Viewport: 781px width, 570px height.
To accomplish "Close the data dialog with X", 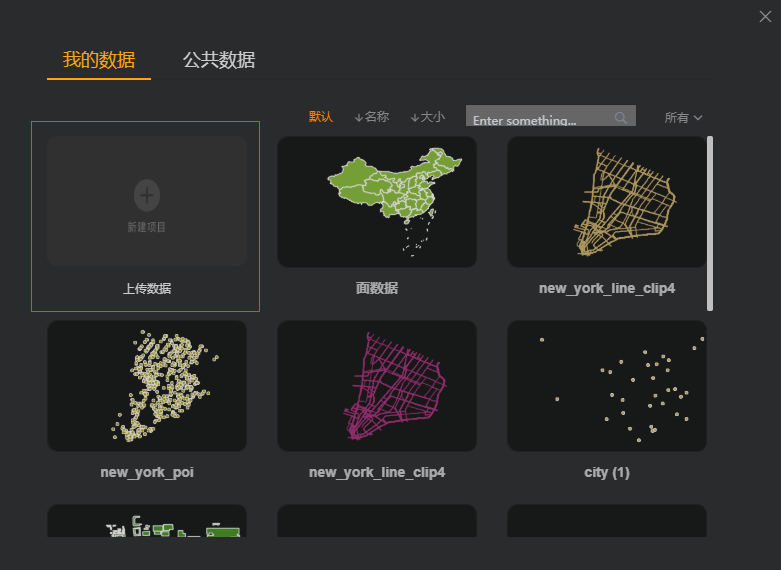I will click(765, 16).
